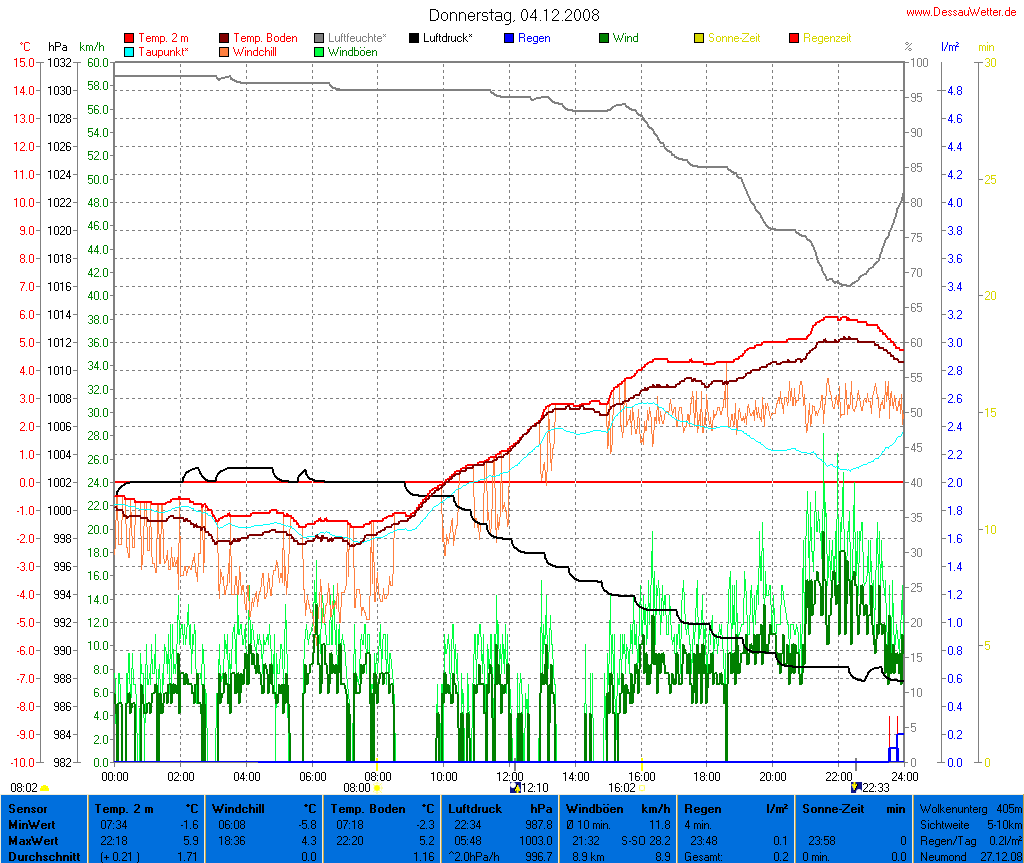Image resolution: width=1024 pixels, height=863 pixels.
Task: Click the sunset marker labeled 16:02
Action: click(643, 788)
